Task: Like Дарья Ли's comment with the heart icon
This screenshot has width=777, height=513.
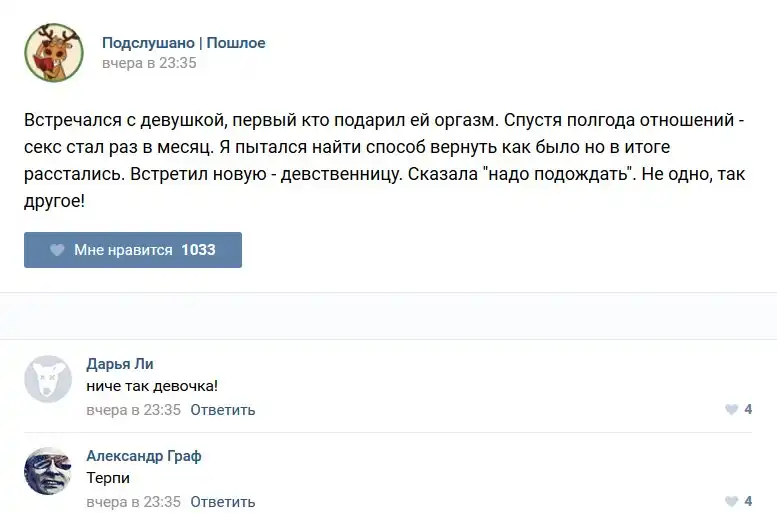Action: [731, 410]
